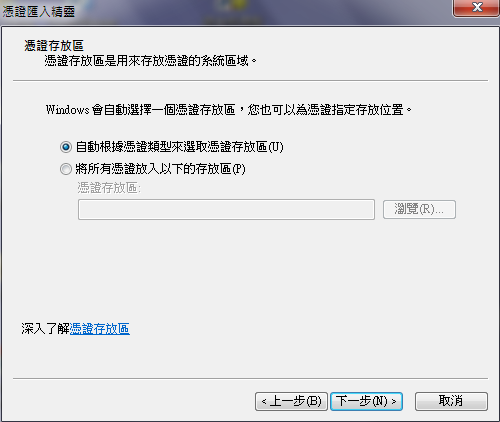Close the 憑證匯入精靈 dialog with the X

click(x=477, y=7)
